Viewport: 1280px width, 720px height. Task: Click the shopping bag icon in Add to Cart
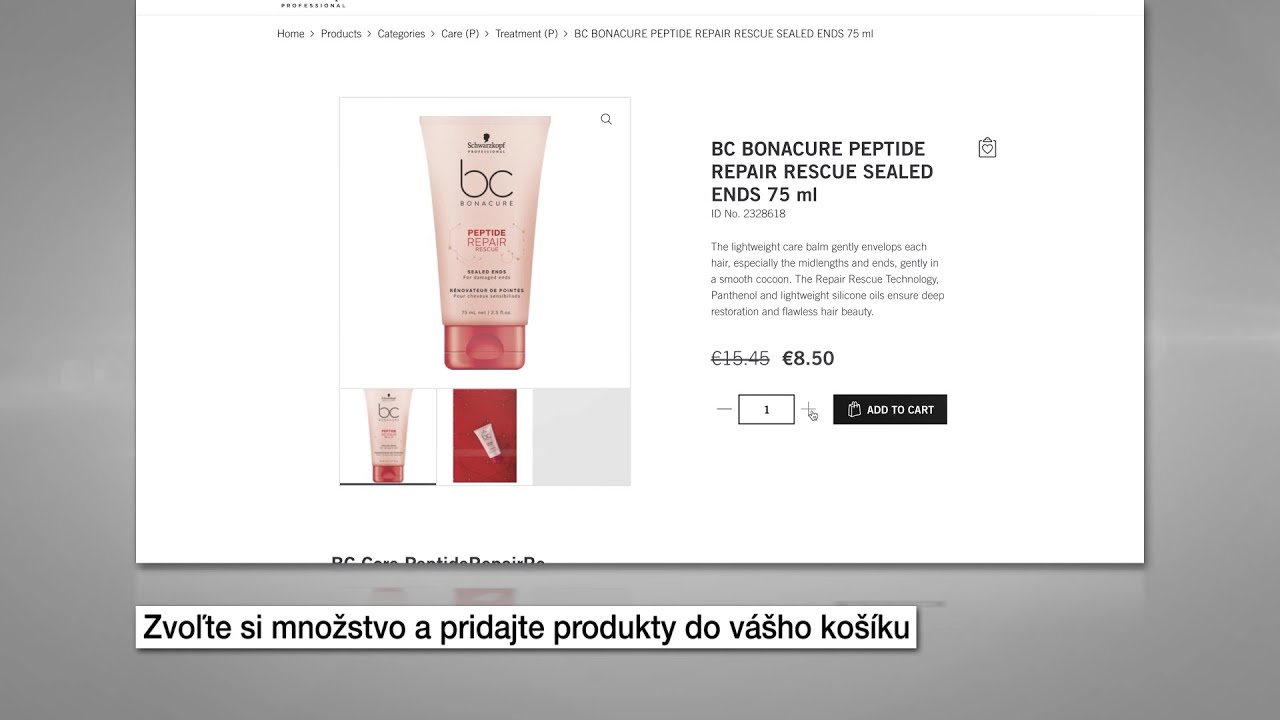point(854,409)
